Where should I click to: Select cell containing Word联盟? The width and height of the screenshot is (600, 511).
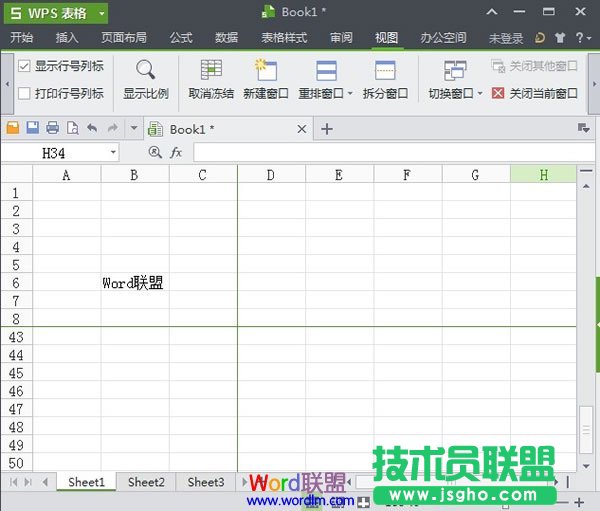click(x=135, y=282)
